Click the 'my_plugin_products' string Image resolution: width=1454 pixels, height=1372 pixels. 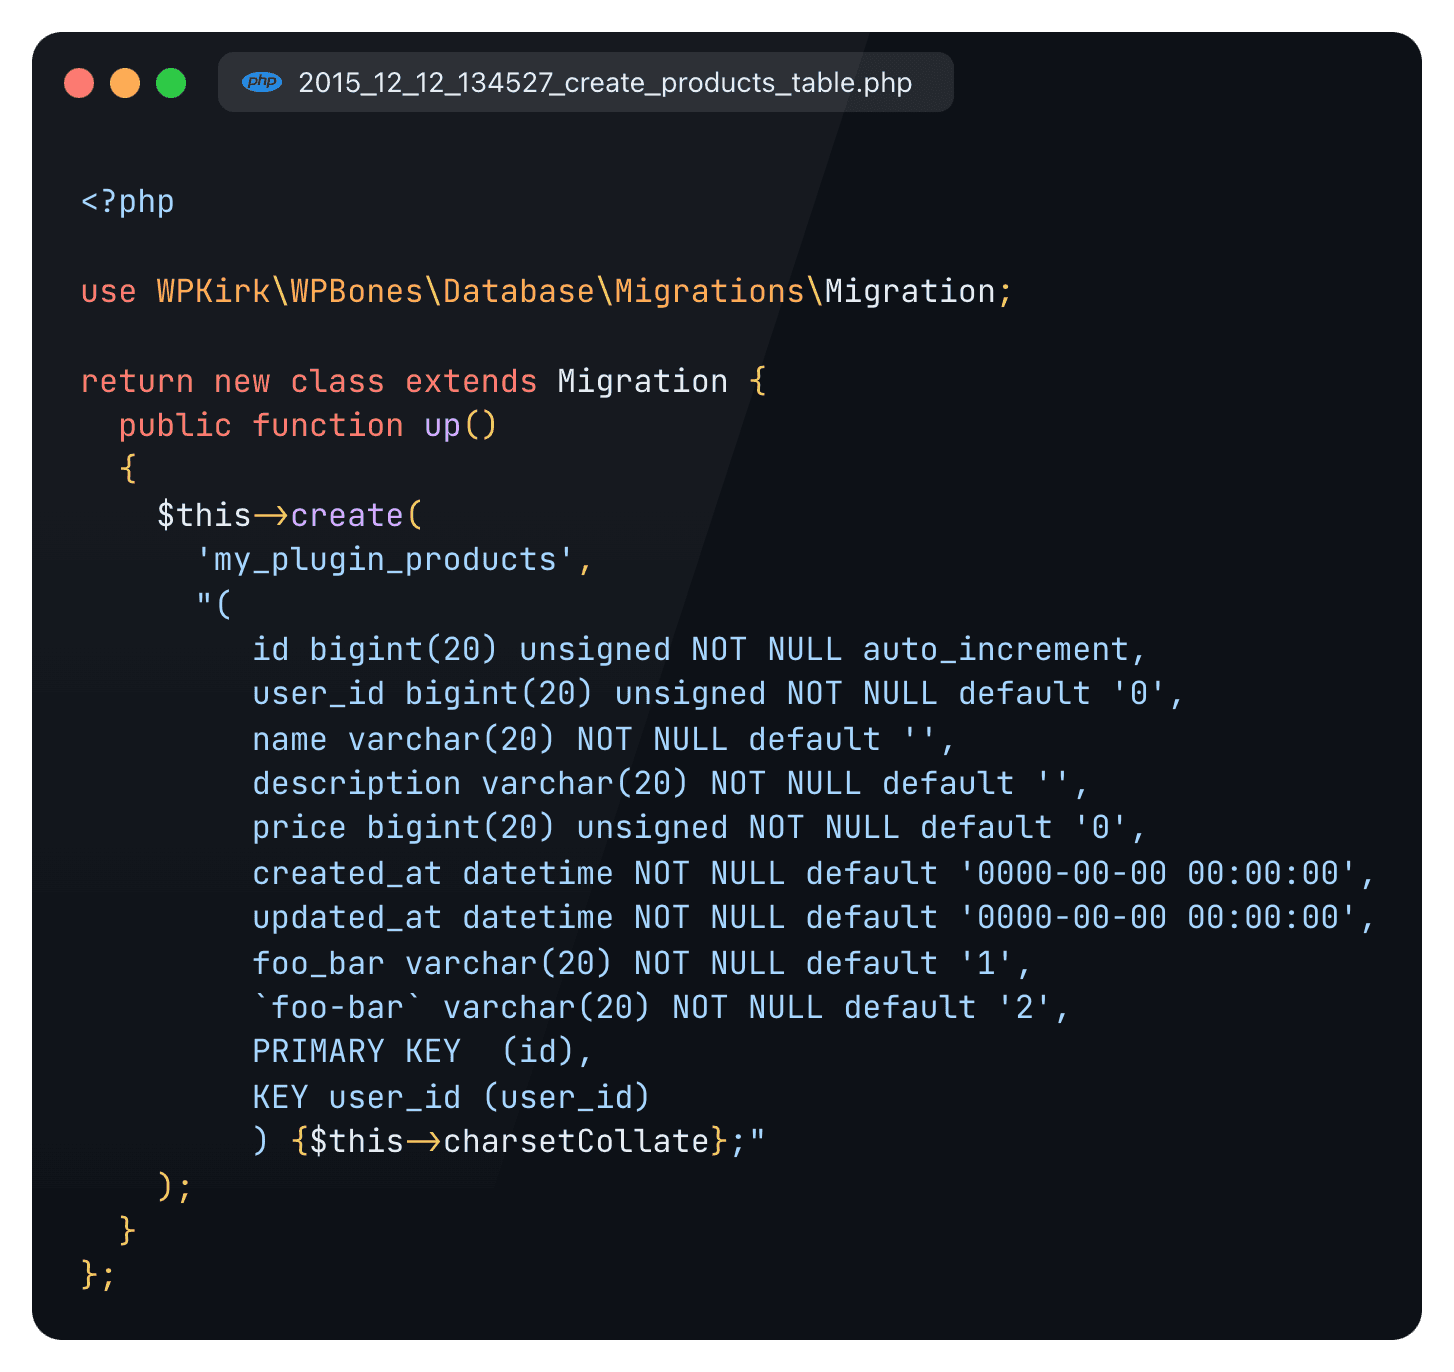click(x=385, y=560)
